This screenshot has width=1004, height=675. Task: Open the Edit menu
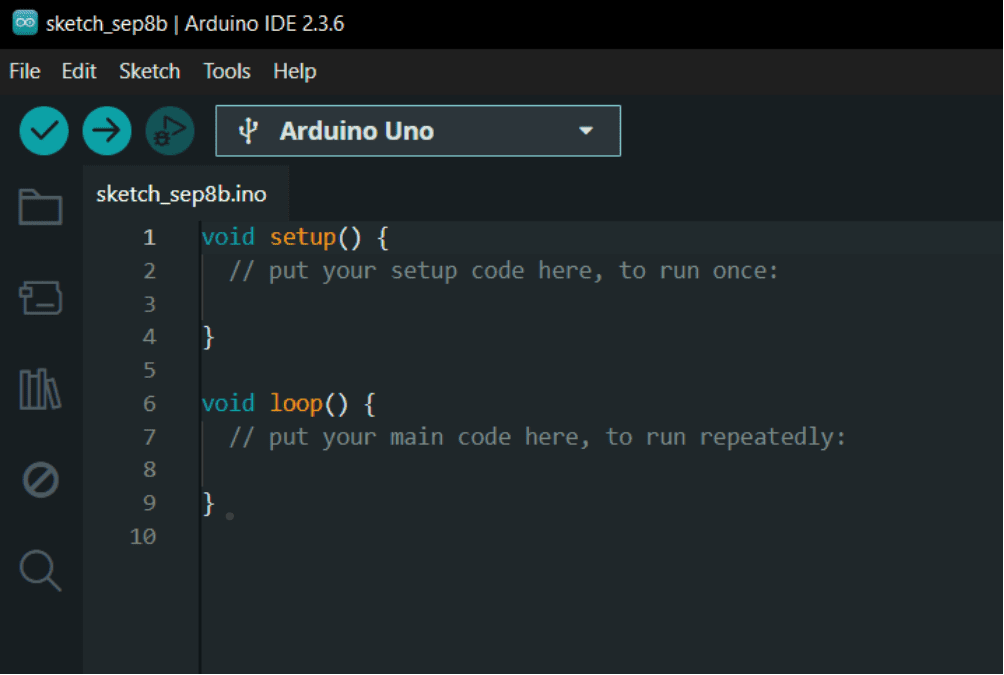(x=78, y=71)
